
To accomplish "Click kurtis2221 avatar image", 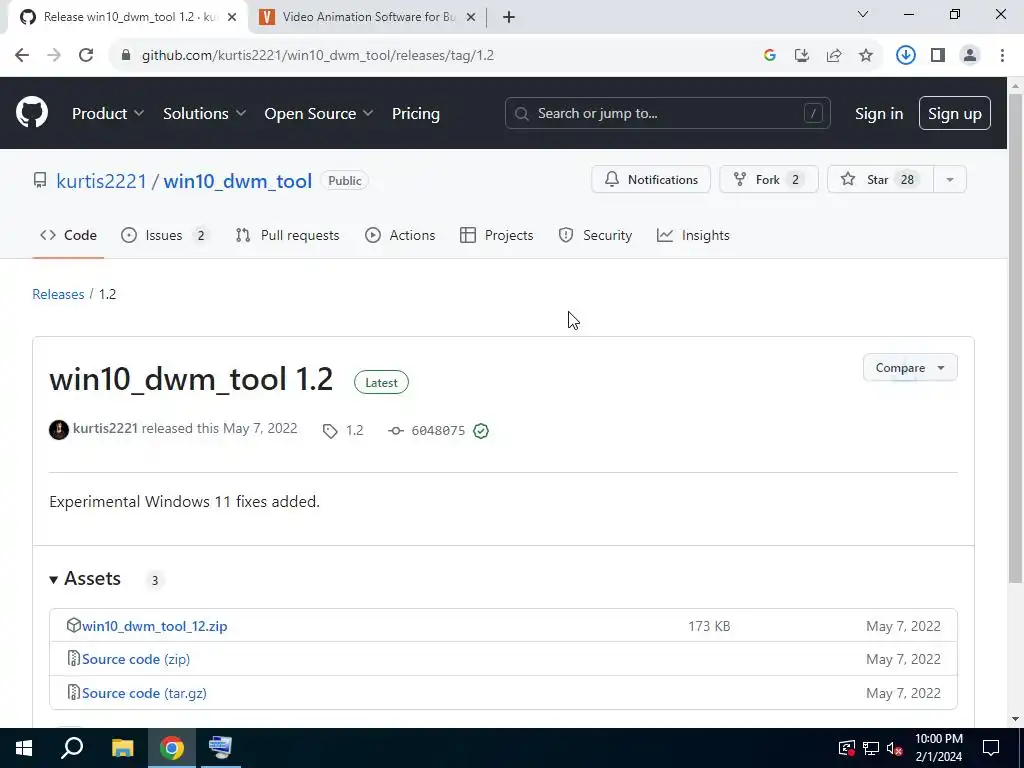I will click(59, 430).
